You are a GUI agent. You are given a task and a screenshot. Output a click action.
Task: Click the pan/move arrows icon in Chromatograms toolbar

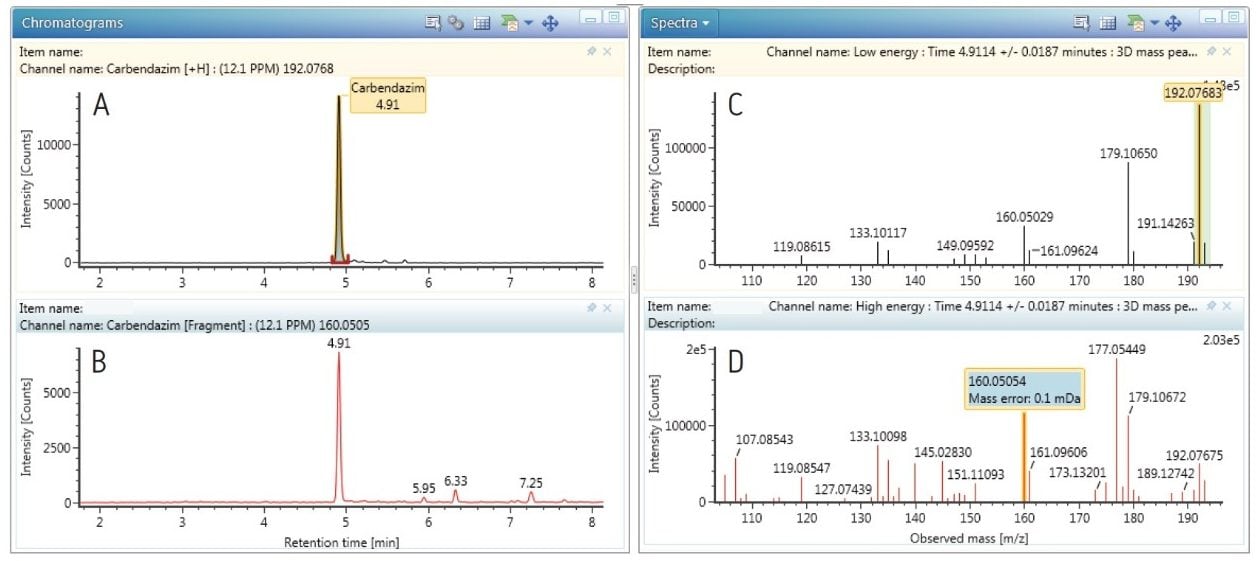coord(550,22)
